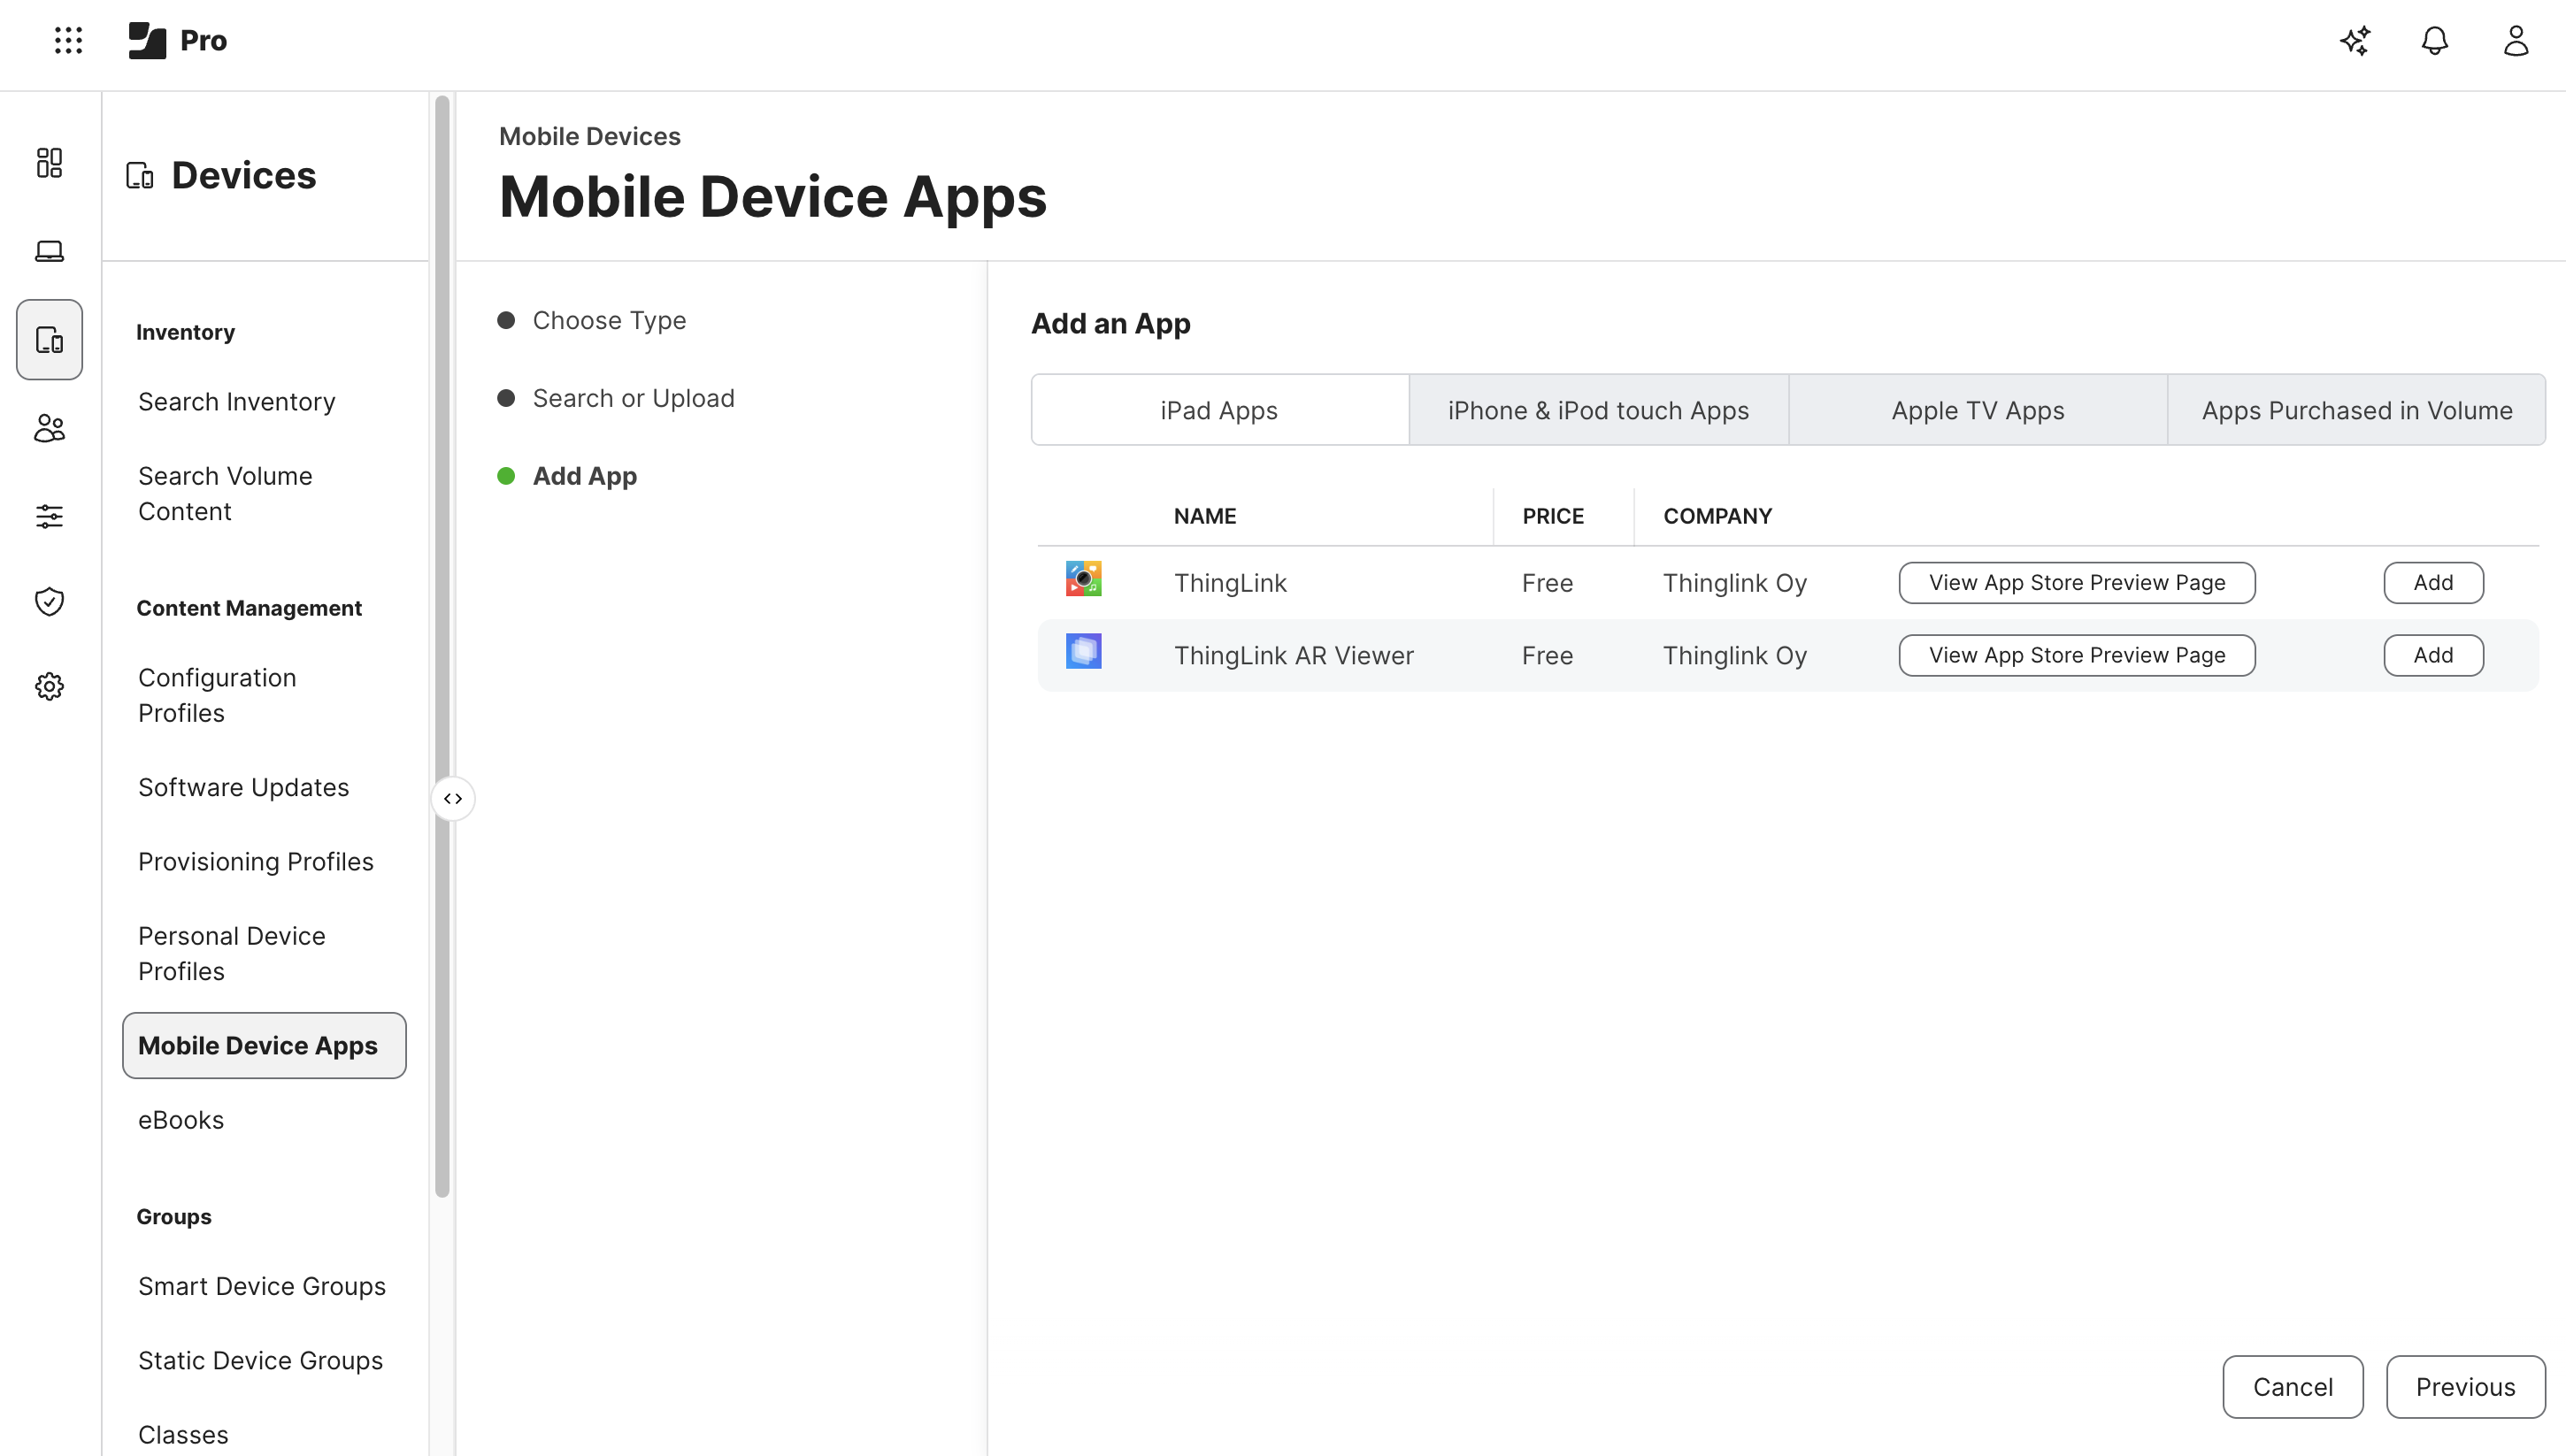The height and width of the screenshot is (1456, 2566).
Task: Click the sidebar vertical scrollbar
Action: click(x=442, y=645)
